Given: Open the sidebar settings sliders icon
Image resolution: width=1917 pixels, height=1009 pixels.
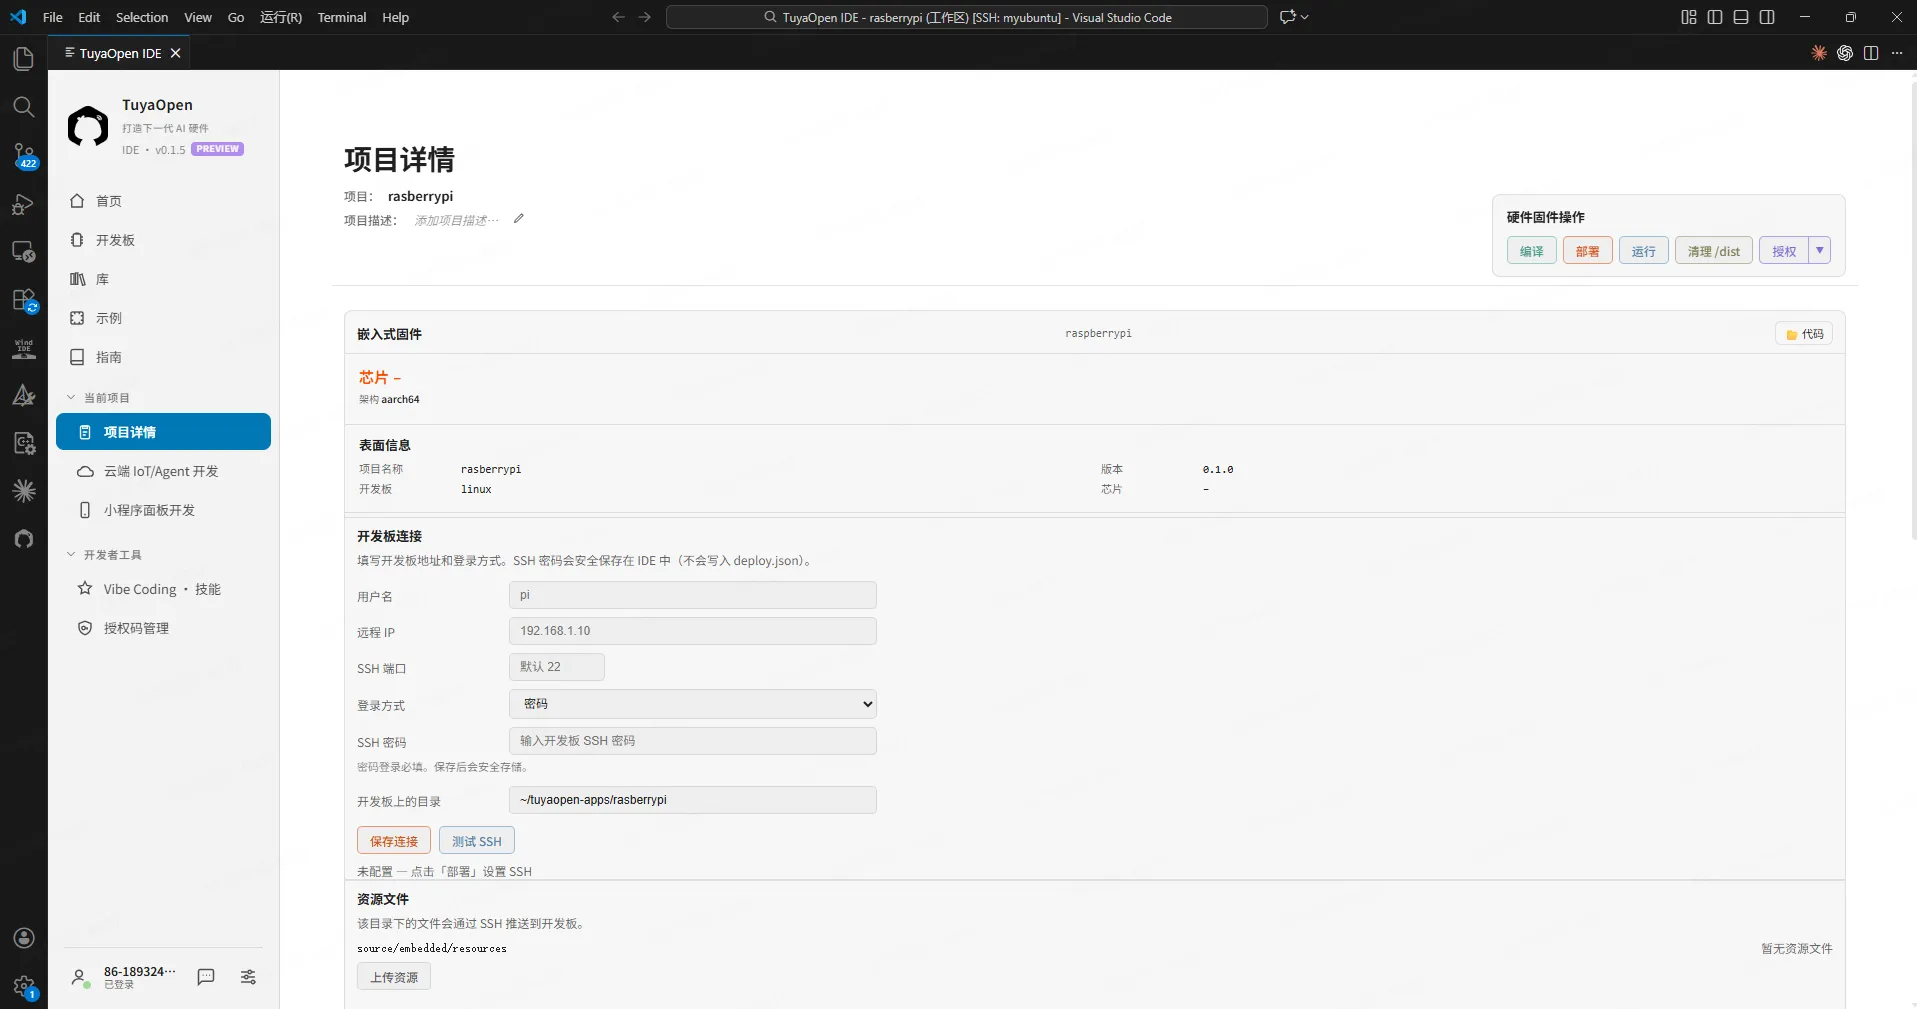Looking at the screenshot, I should point(248,977).
